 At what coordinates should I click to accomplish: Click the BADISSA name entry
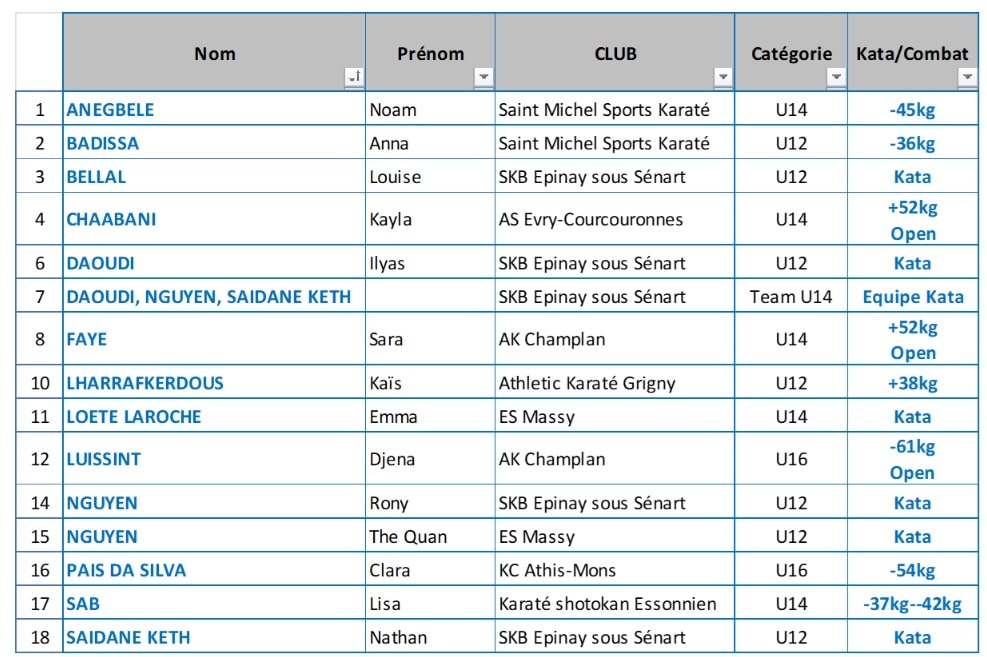pyautogui.click(x=103, y=143)
